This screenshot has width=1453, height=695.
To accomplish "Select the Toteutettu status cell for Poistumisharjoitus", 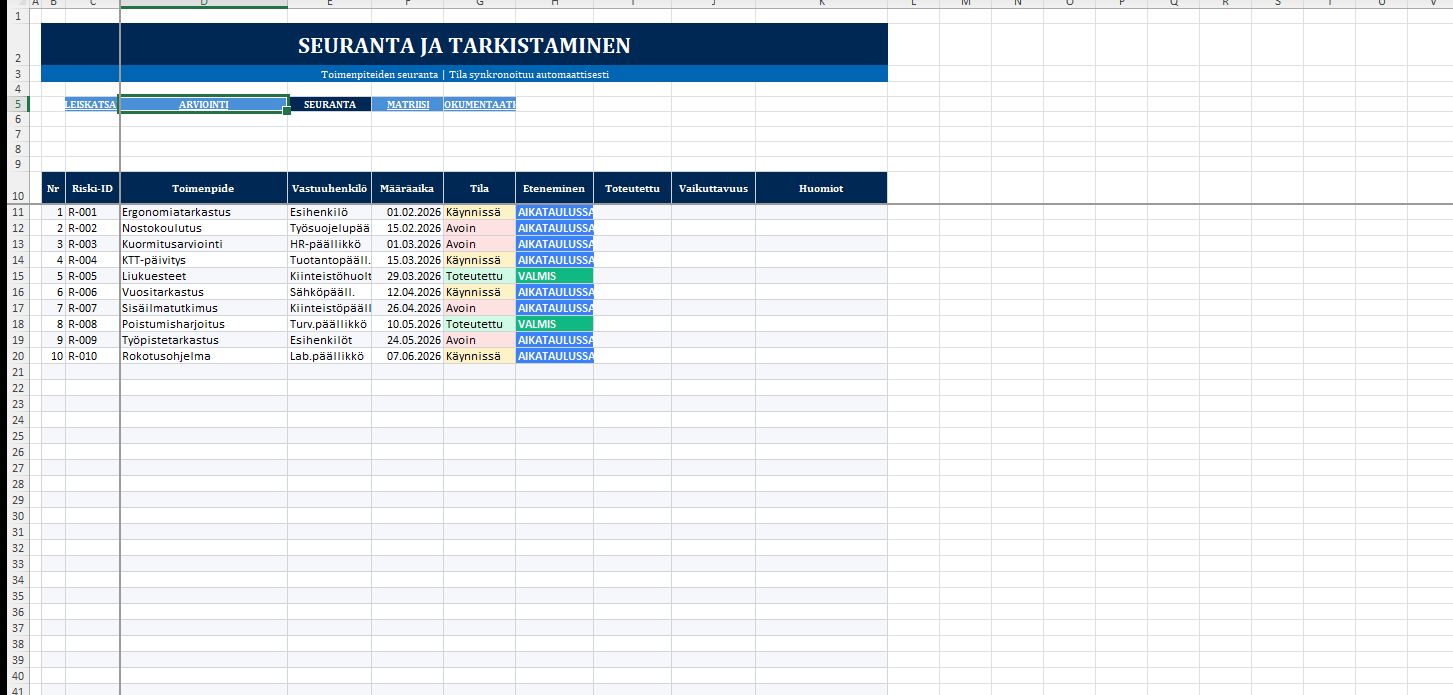I will click(x=479, y=324).
